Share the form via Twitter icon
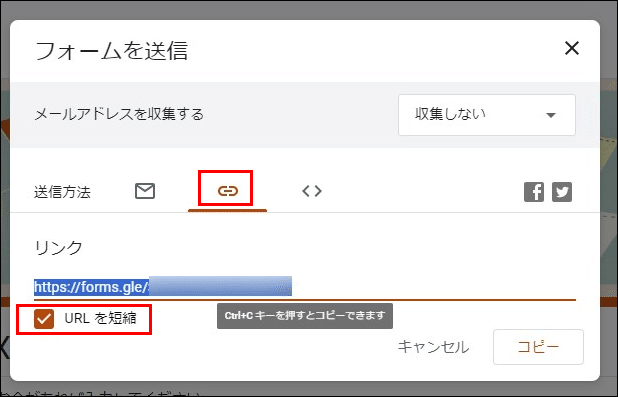Screen dimensions: 618x397 562,192
